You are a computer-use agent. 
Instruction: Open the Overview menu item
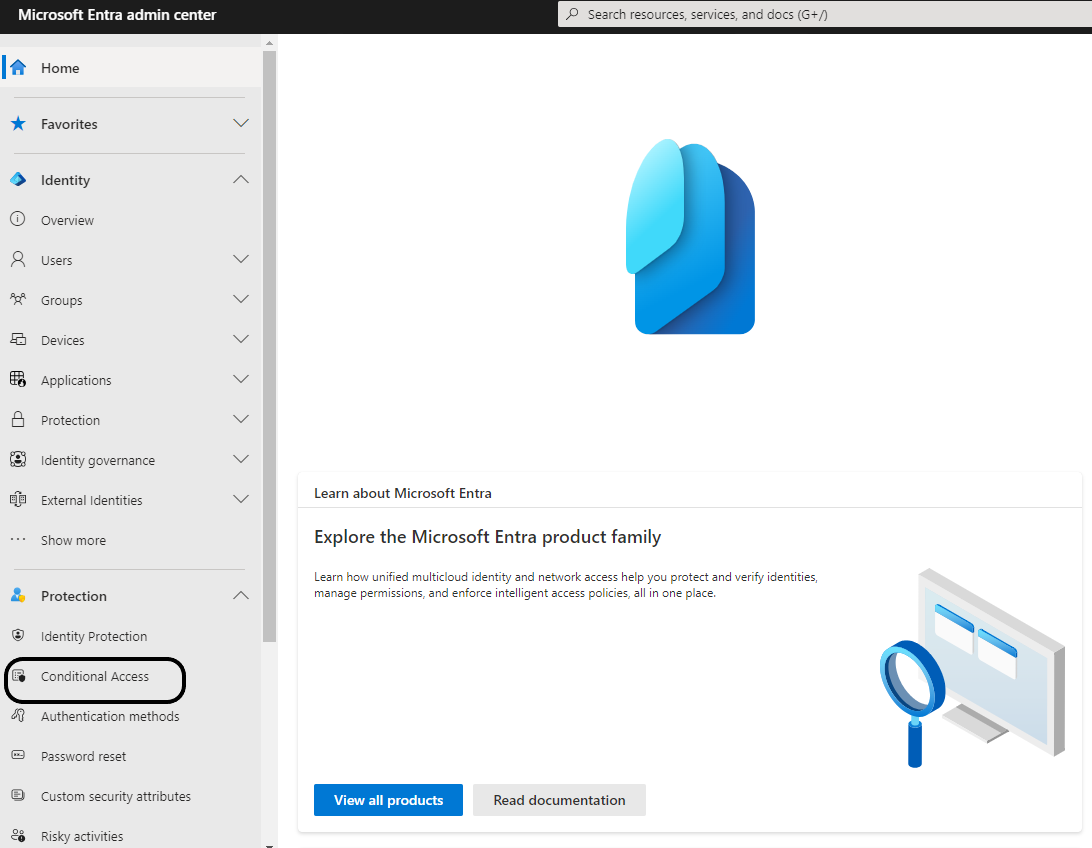pos(131,220)
